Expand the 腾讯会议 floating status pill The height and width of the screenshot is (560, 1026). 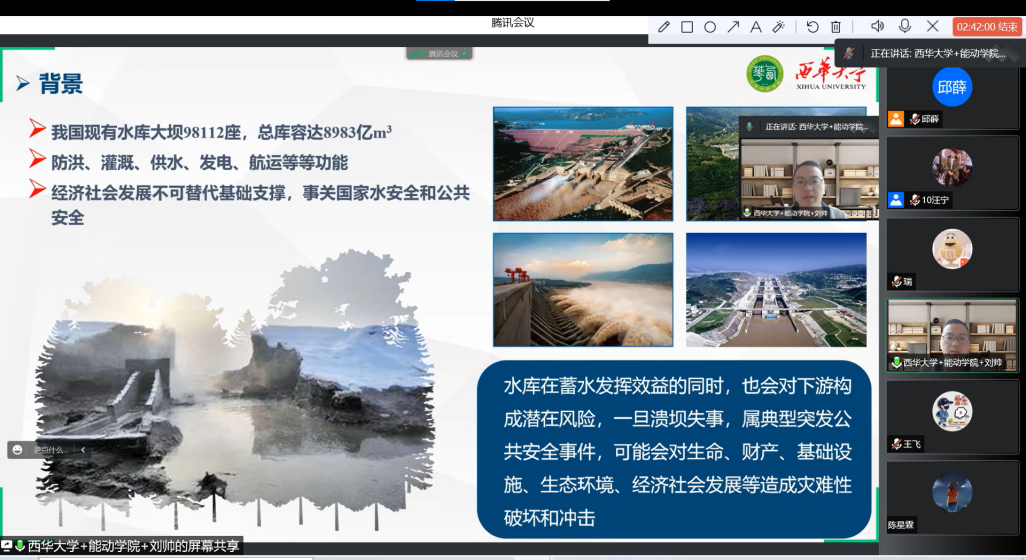(438, 54)
